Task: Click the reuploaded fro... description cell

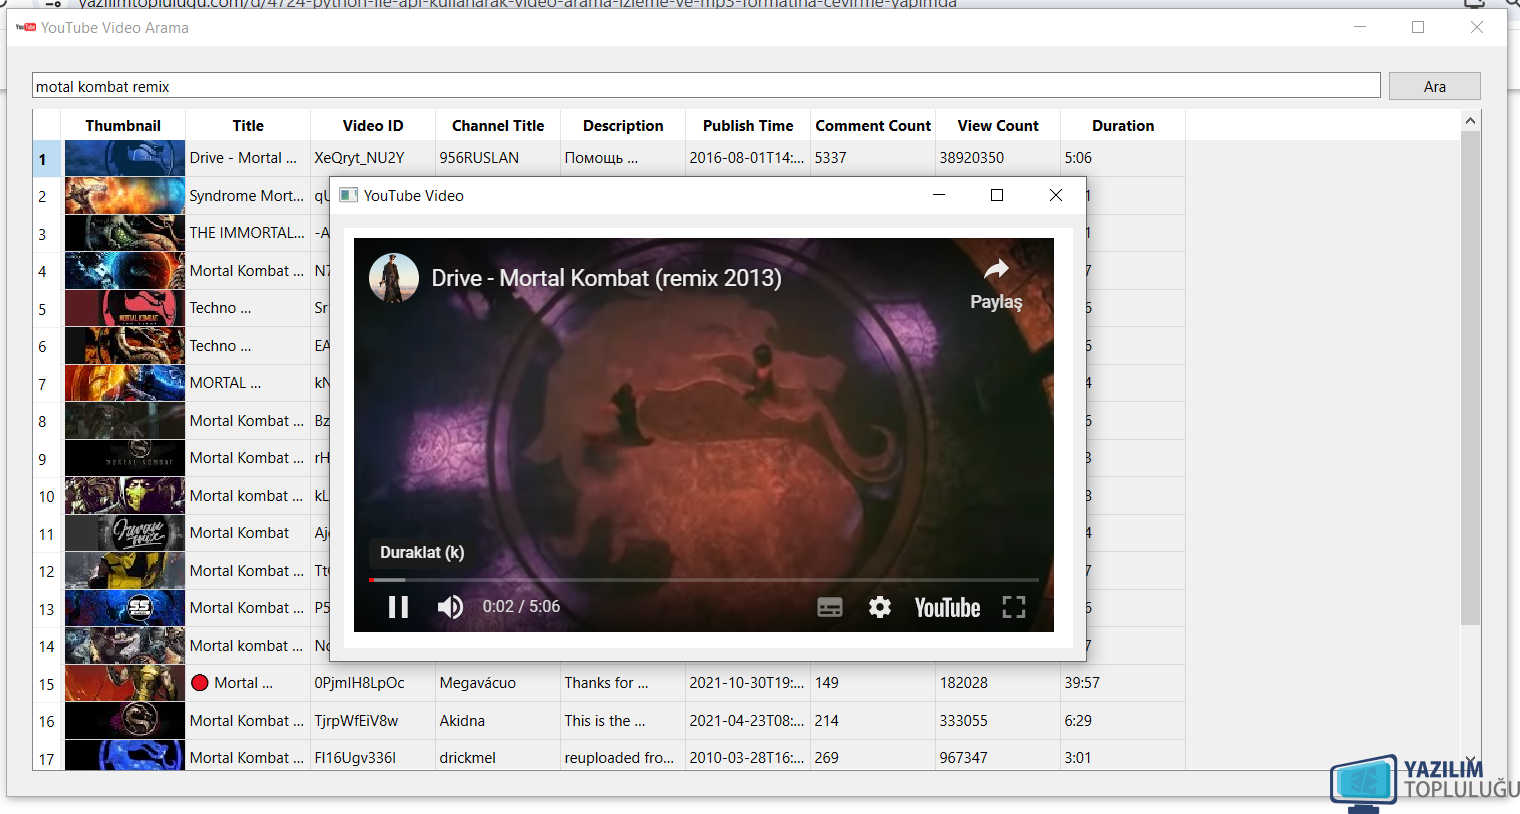Action: [x=623, y=756]
